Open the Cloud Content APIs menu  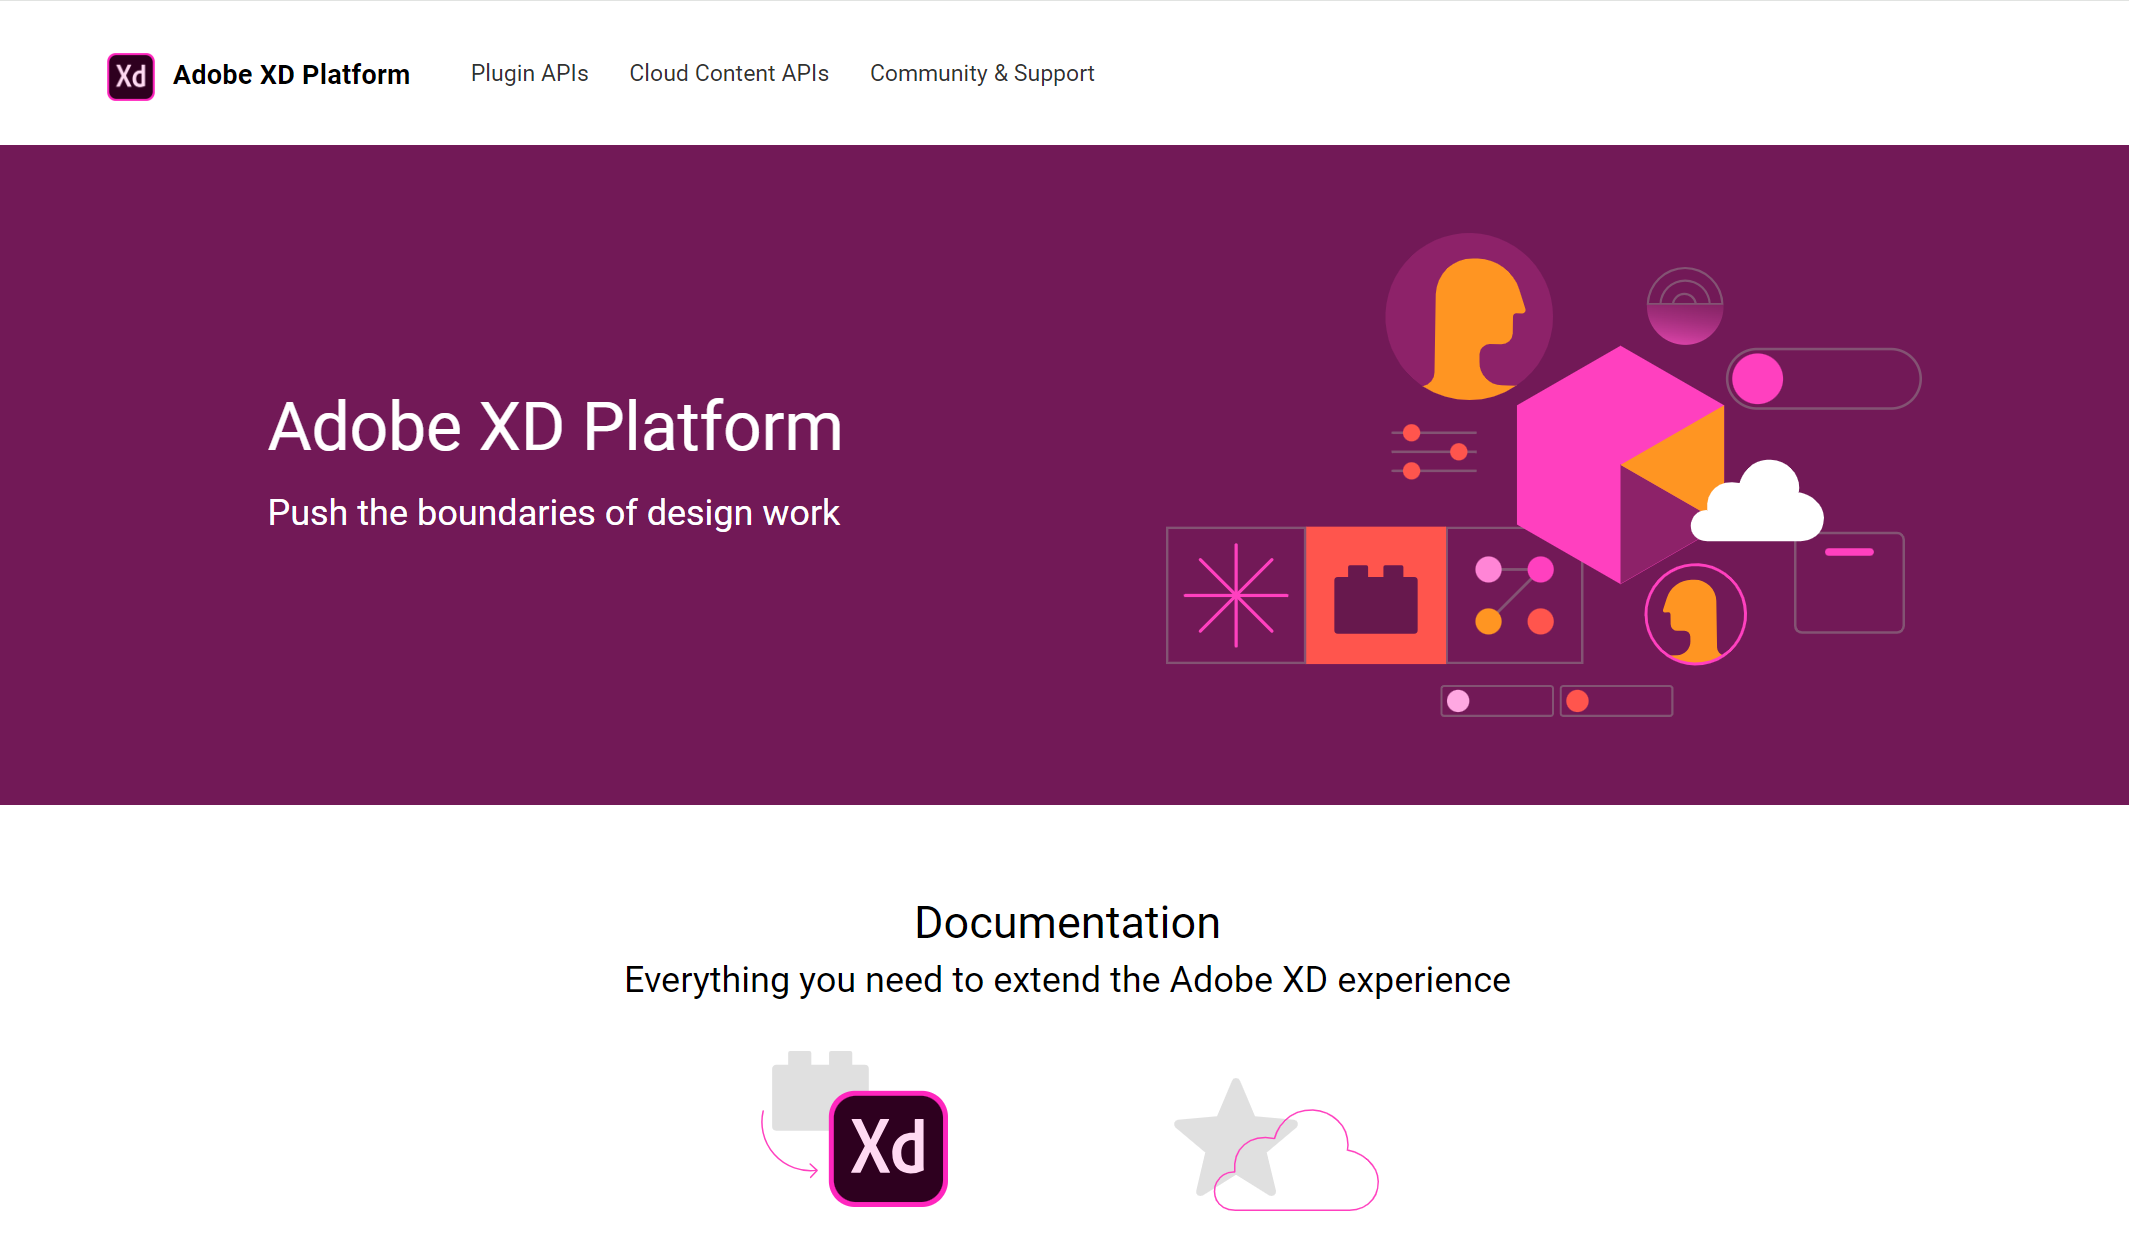(x=729, y=73)
